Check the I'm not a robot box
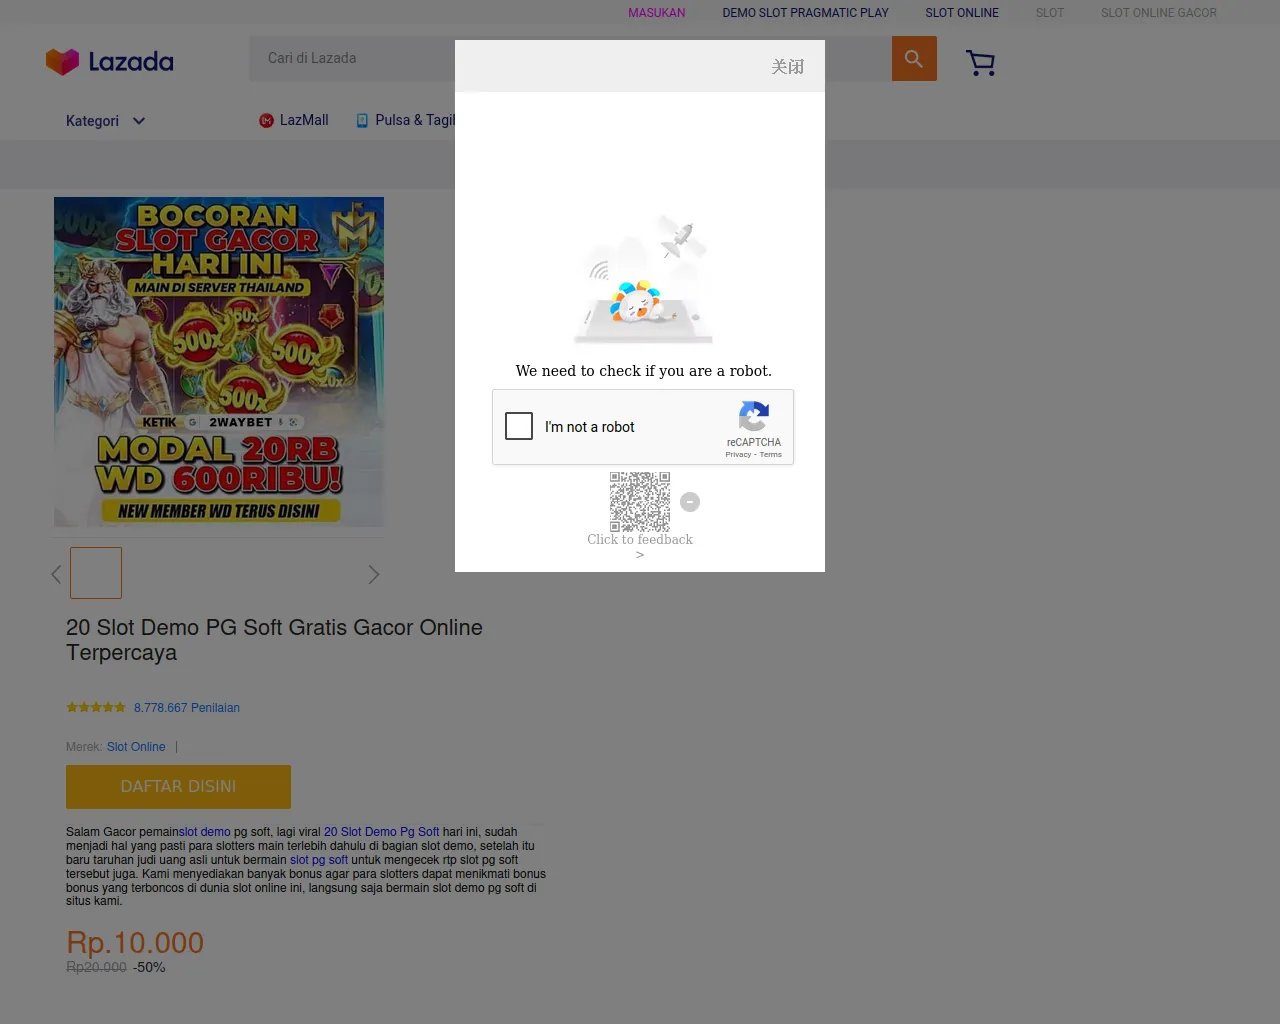Image resolution: width=1280 pixels, height=1024 pixels. pos(519,426)
